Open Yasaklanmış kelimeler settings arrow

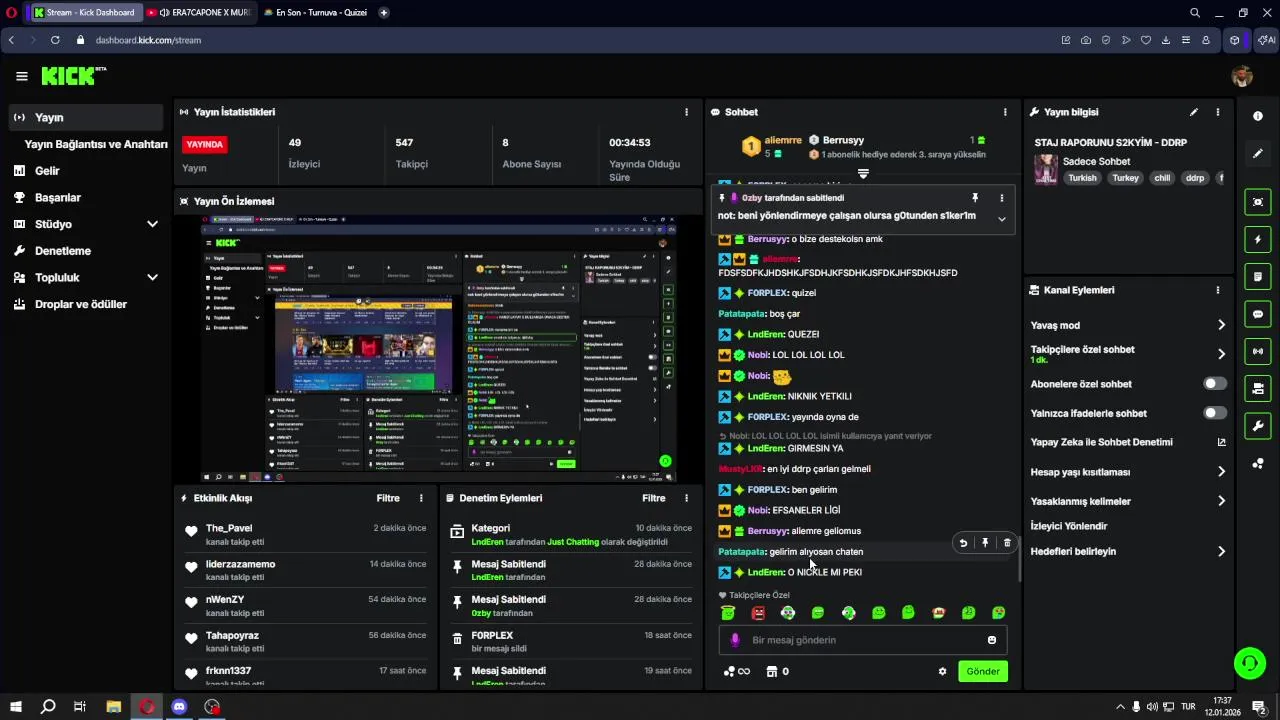tap(1221, 501)
